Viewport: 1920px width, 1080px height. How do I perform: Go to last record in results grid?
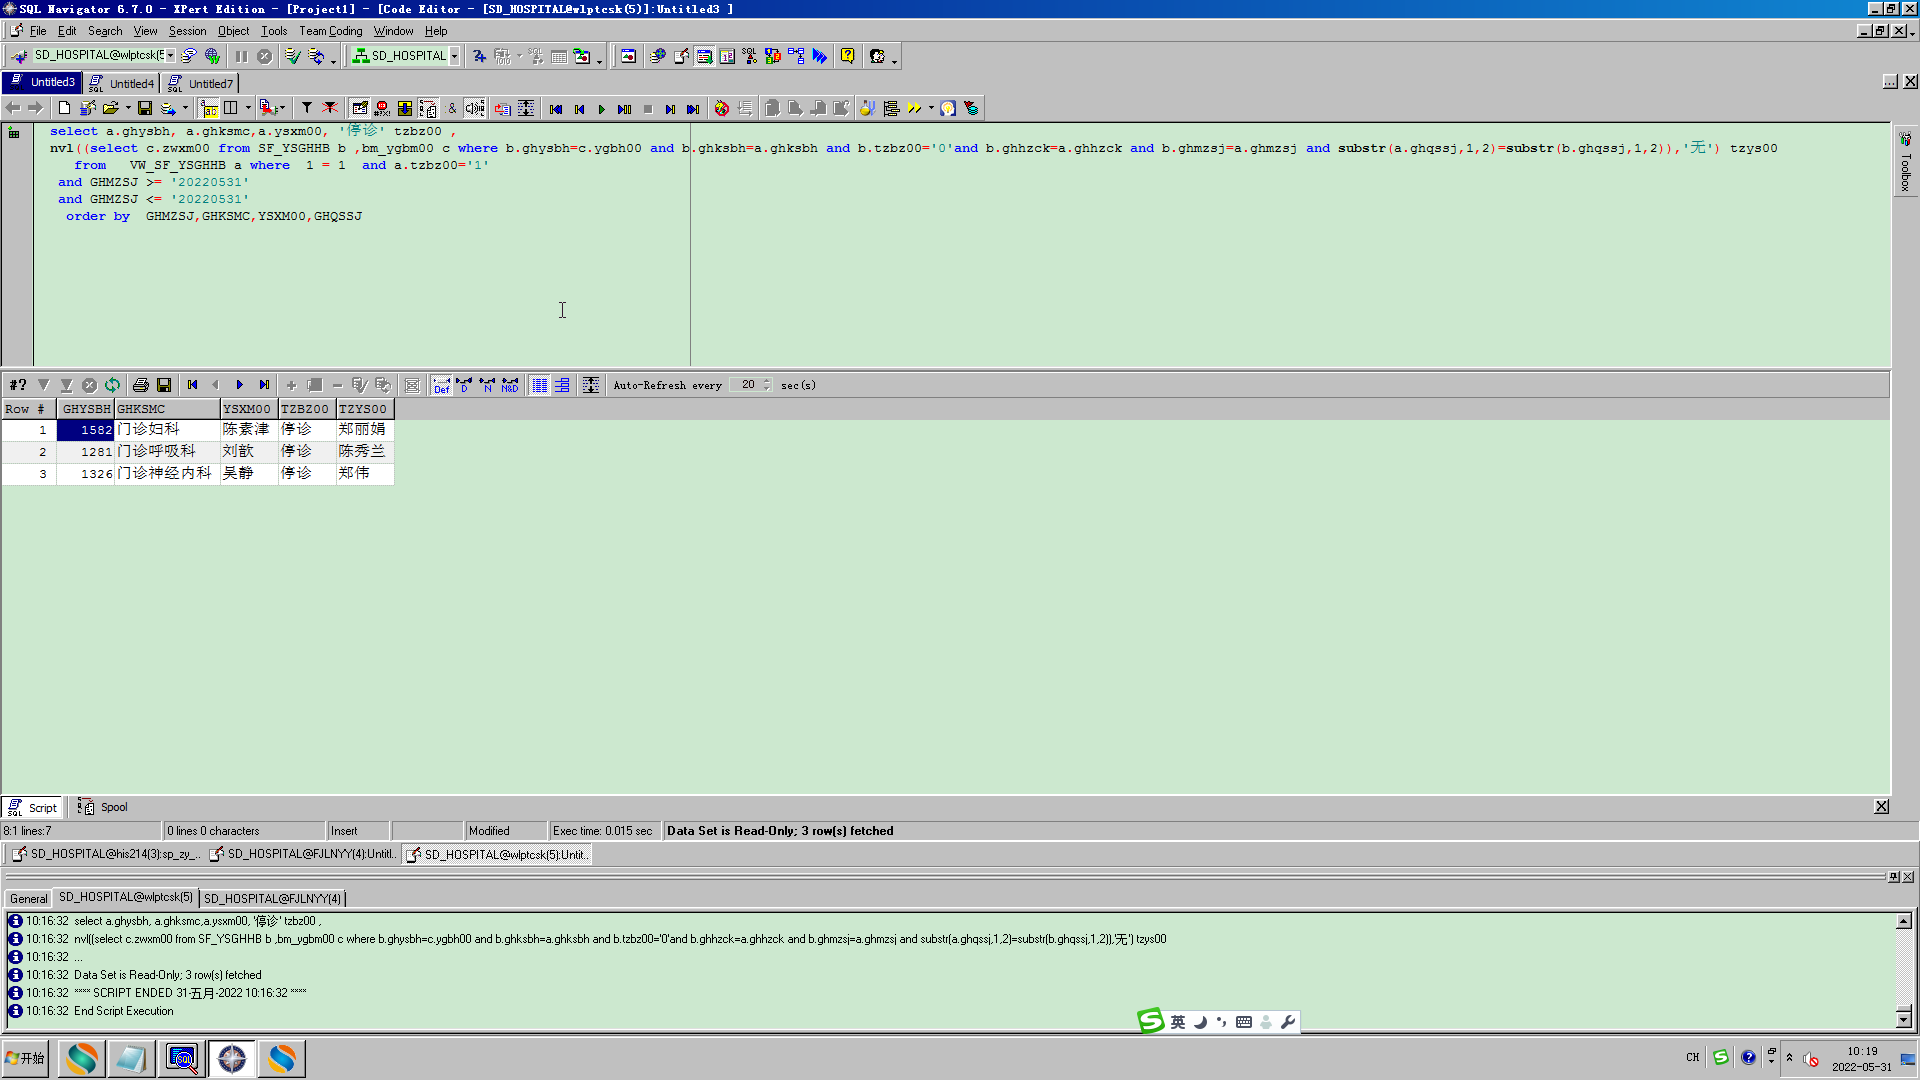point(264,385)
